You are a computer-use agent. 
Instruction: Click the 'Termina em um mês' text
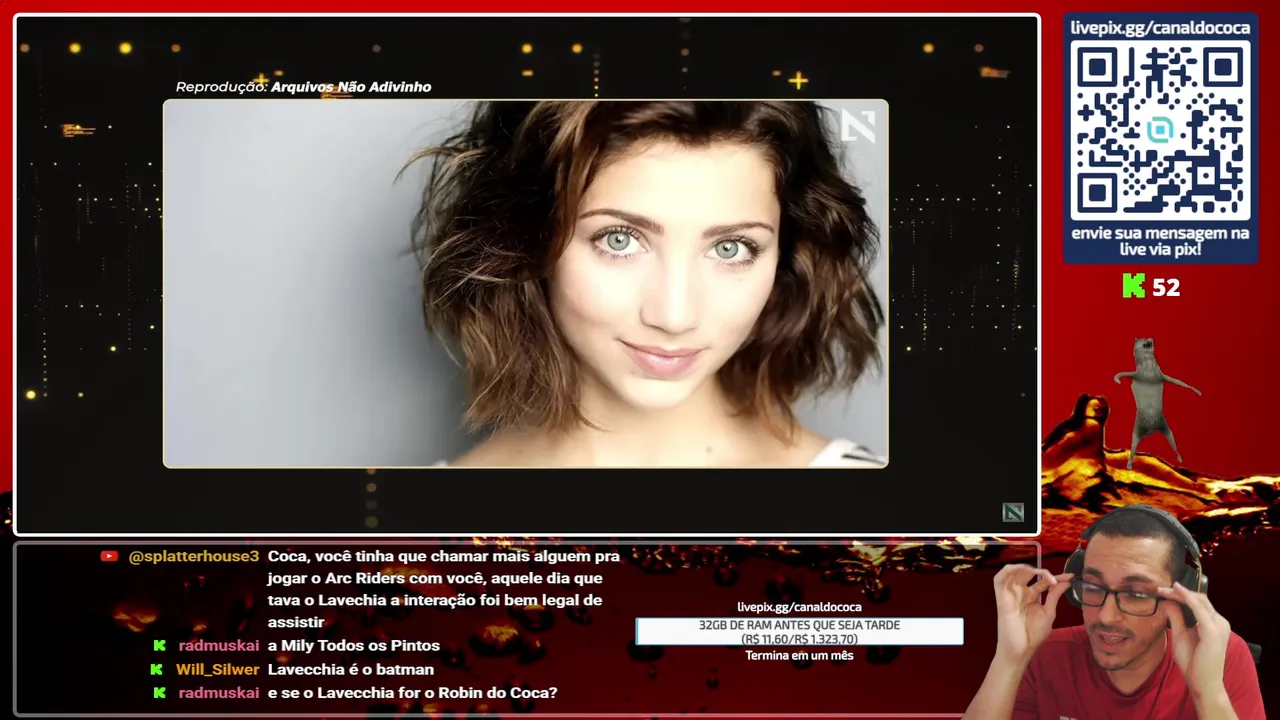(799, 656)
